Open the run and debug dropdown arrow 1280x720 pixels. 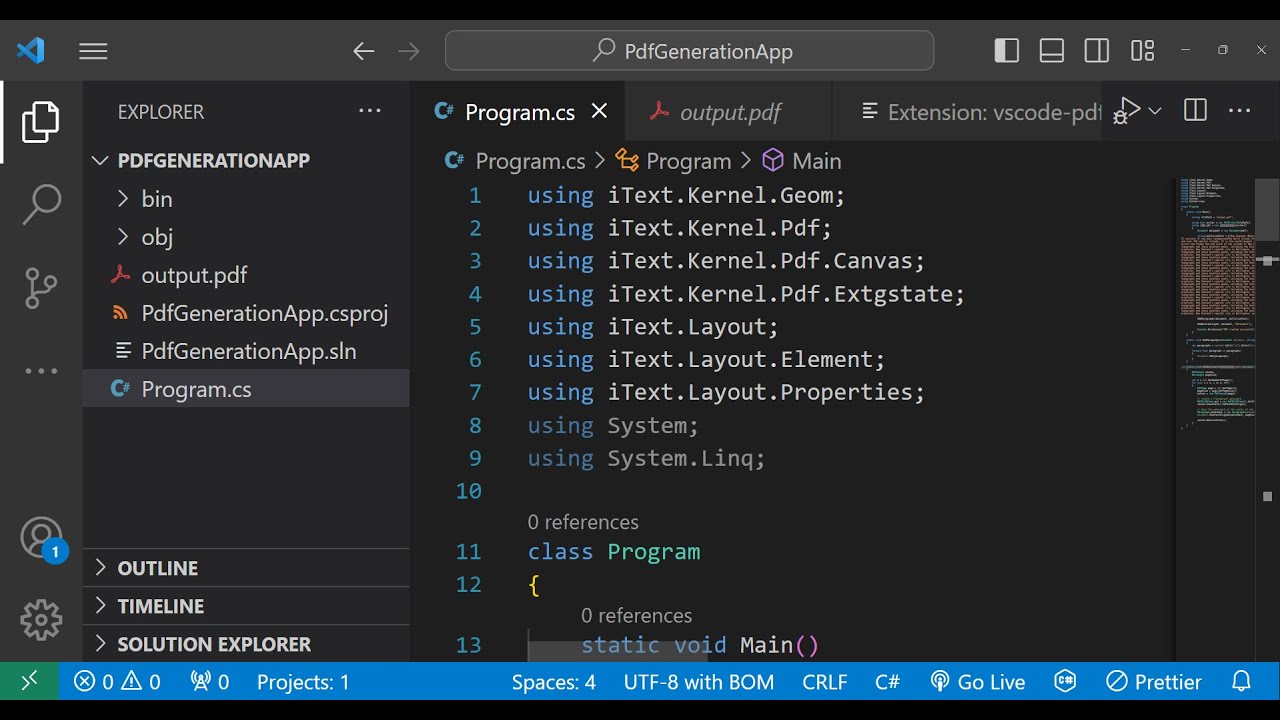click(1155, 111)
